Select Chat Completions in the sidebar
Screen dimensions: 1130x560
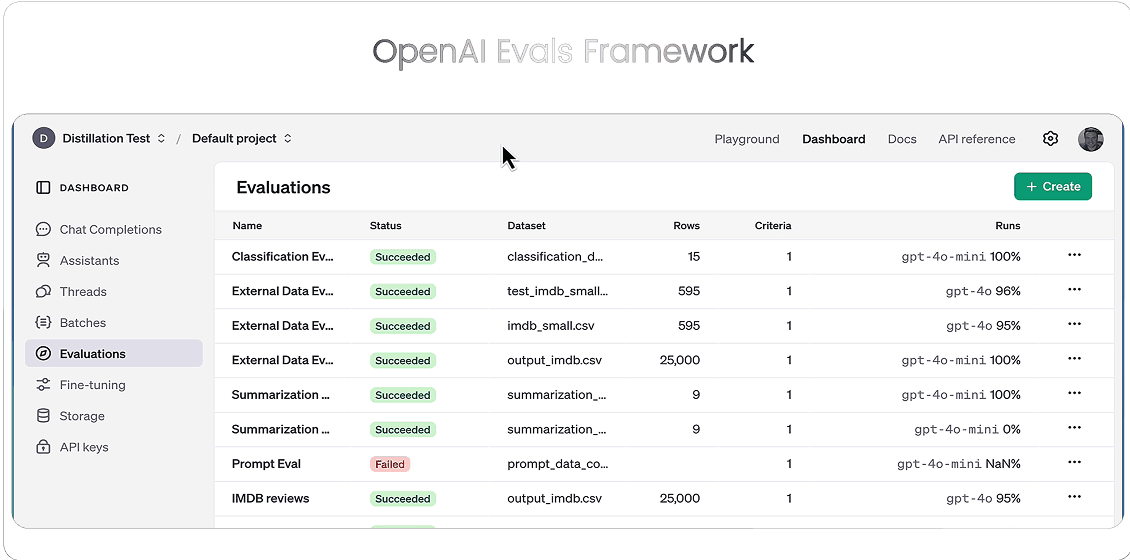pyautogui.click(x=114, y=229)
